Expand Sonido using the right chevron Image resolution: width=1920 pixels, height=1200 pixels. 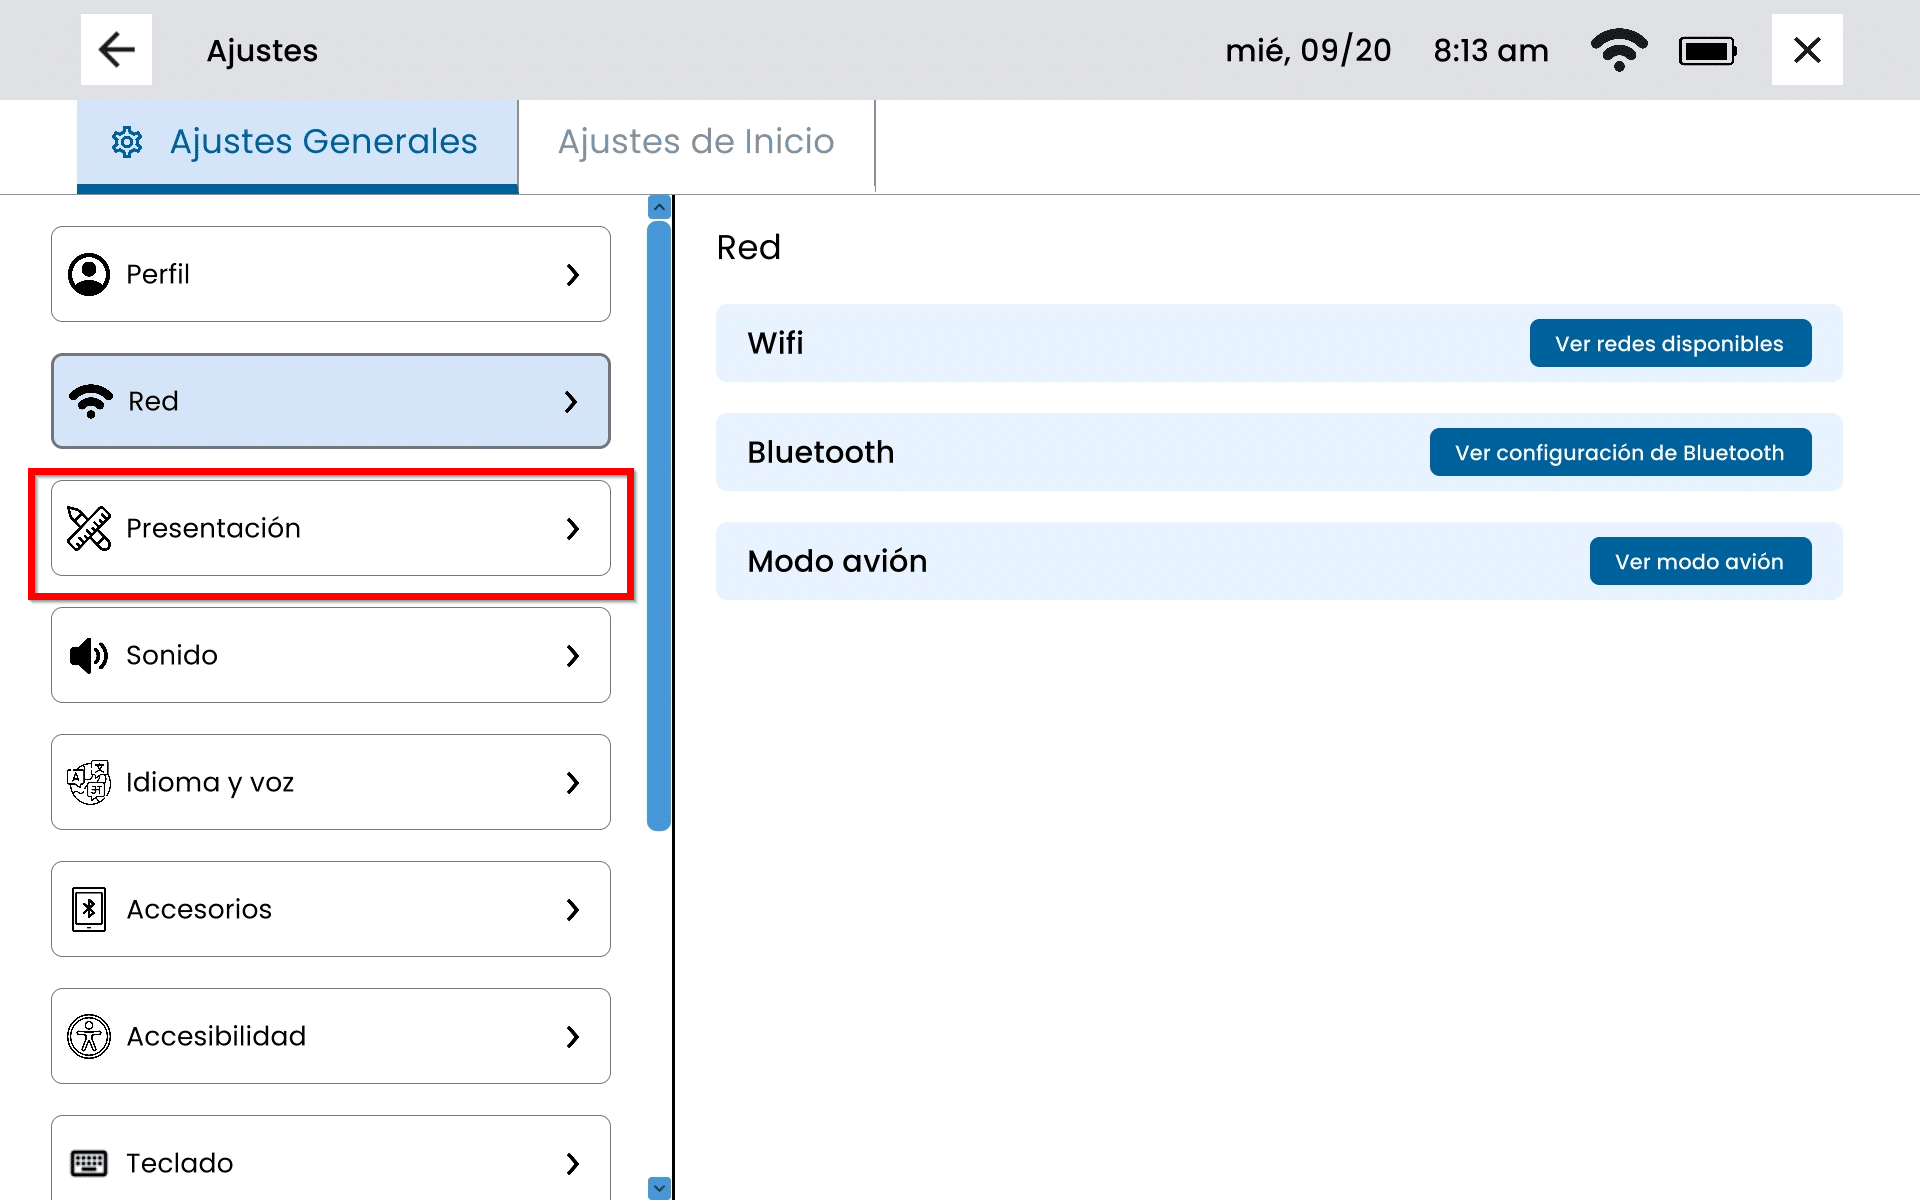click(x=572, y=655)
